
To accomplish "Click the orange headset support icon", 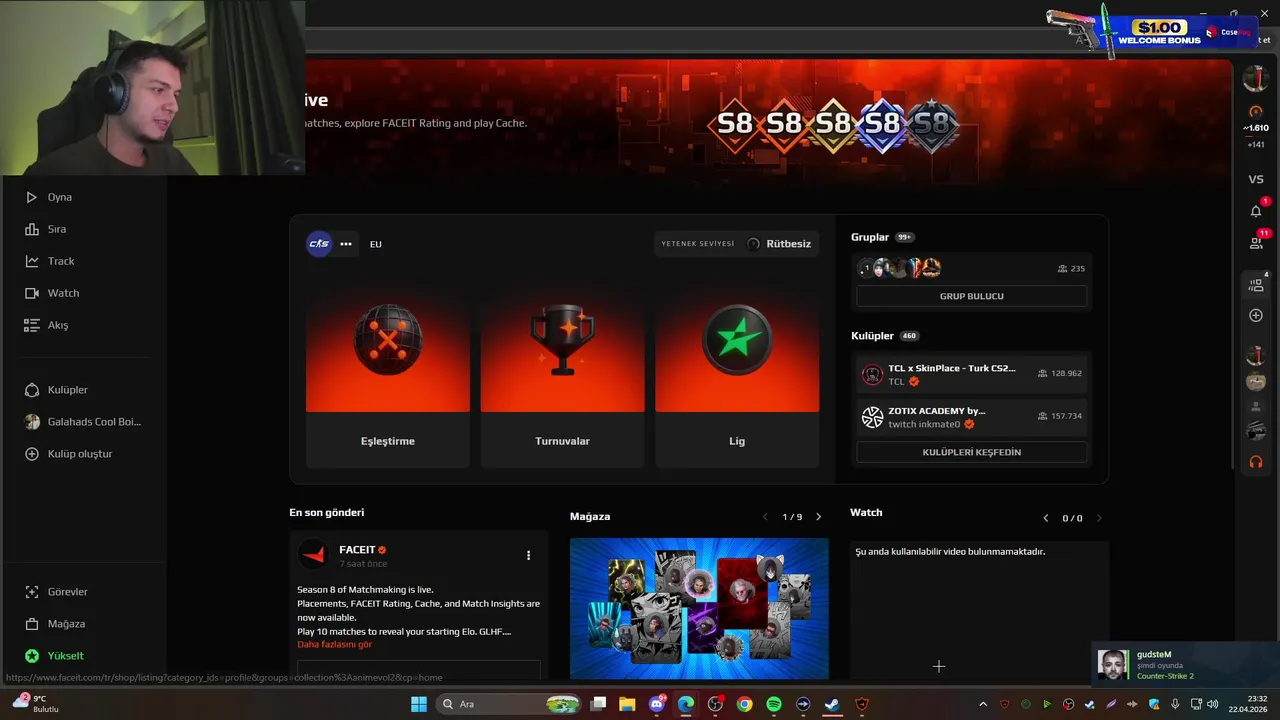I will click(x=1256, y=462).
